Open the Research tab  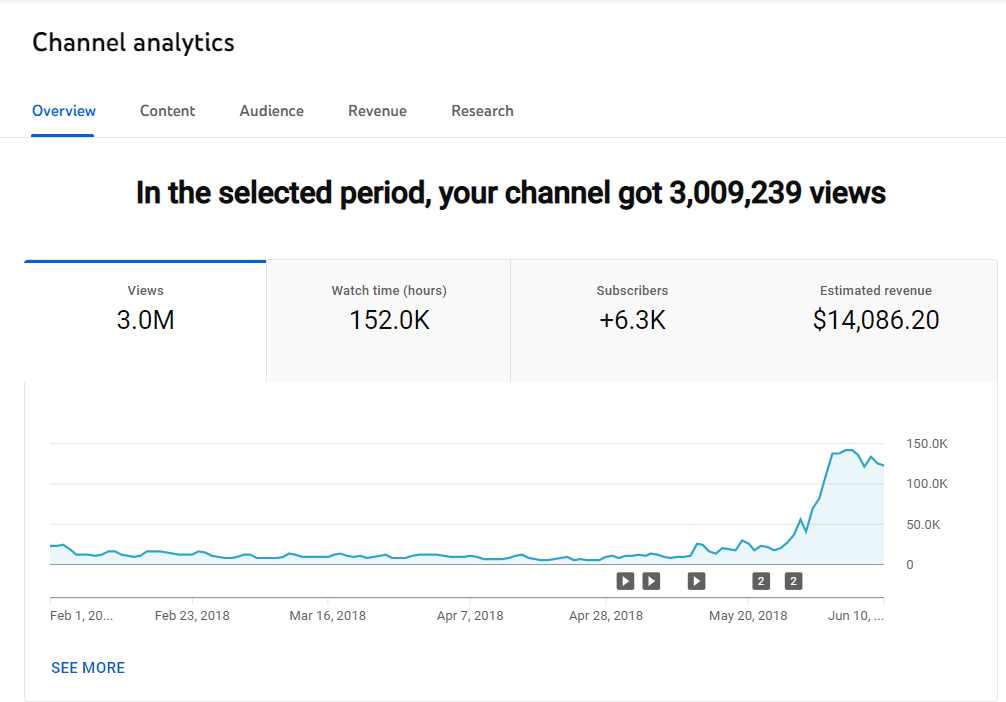point(482,111)
